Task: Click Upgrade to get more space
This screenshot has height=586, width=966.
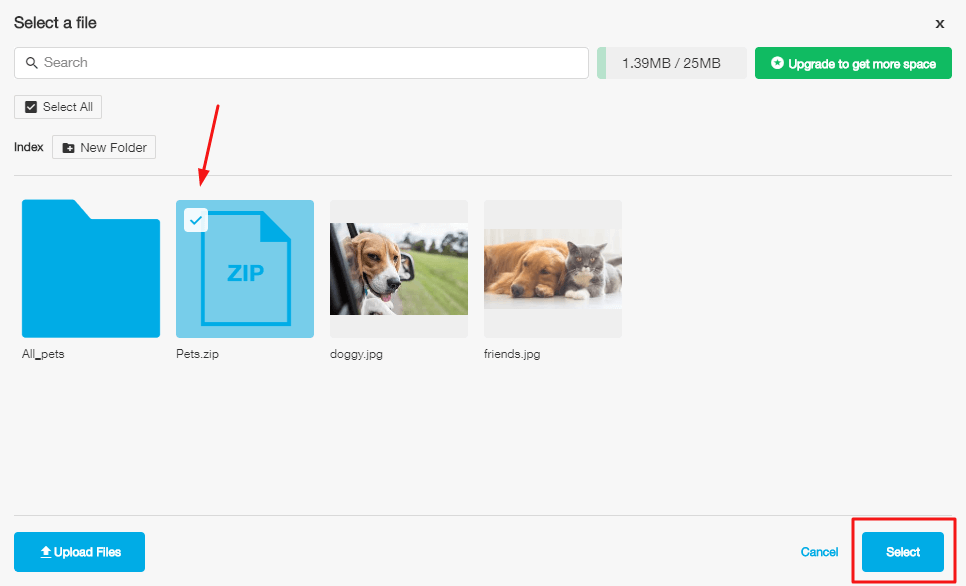Action: (853, 63)
